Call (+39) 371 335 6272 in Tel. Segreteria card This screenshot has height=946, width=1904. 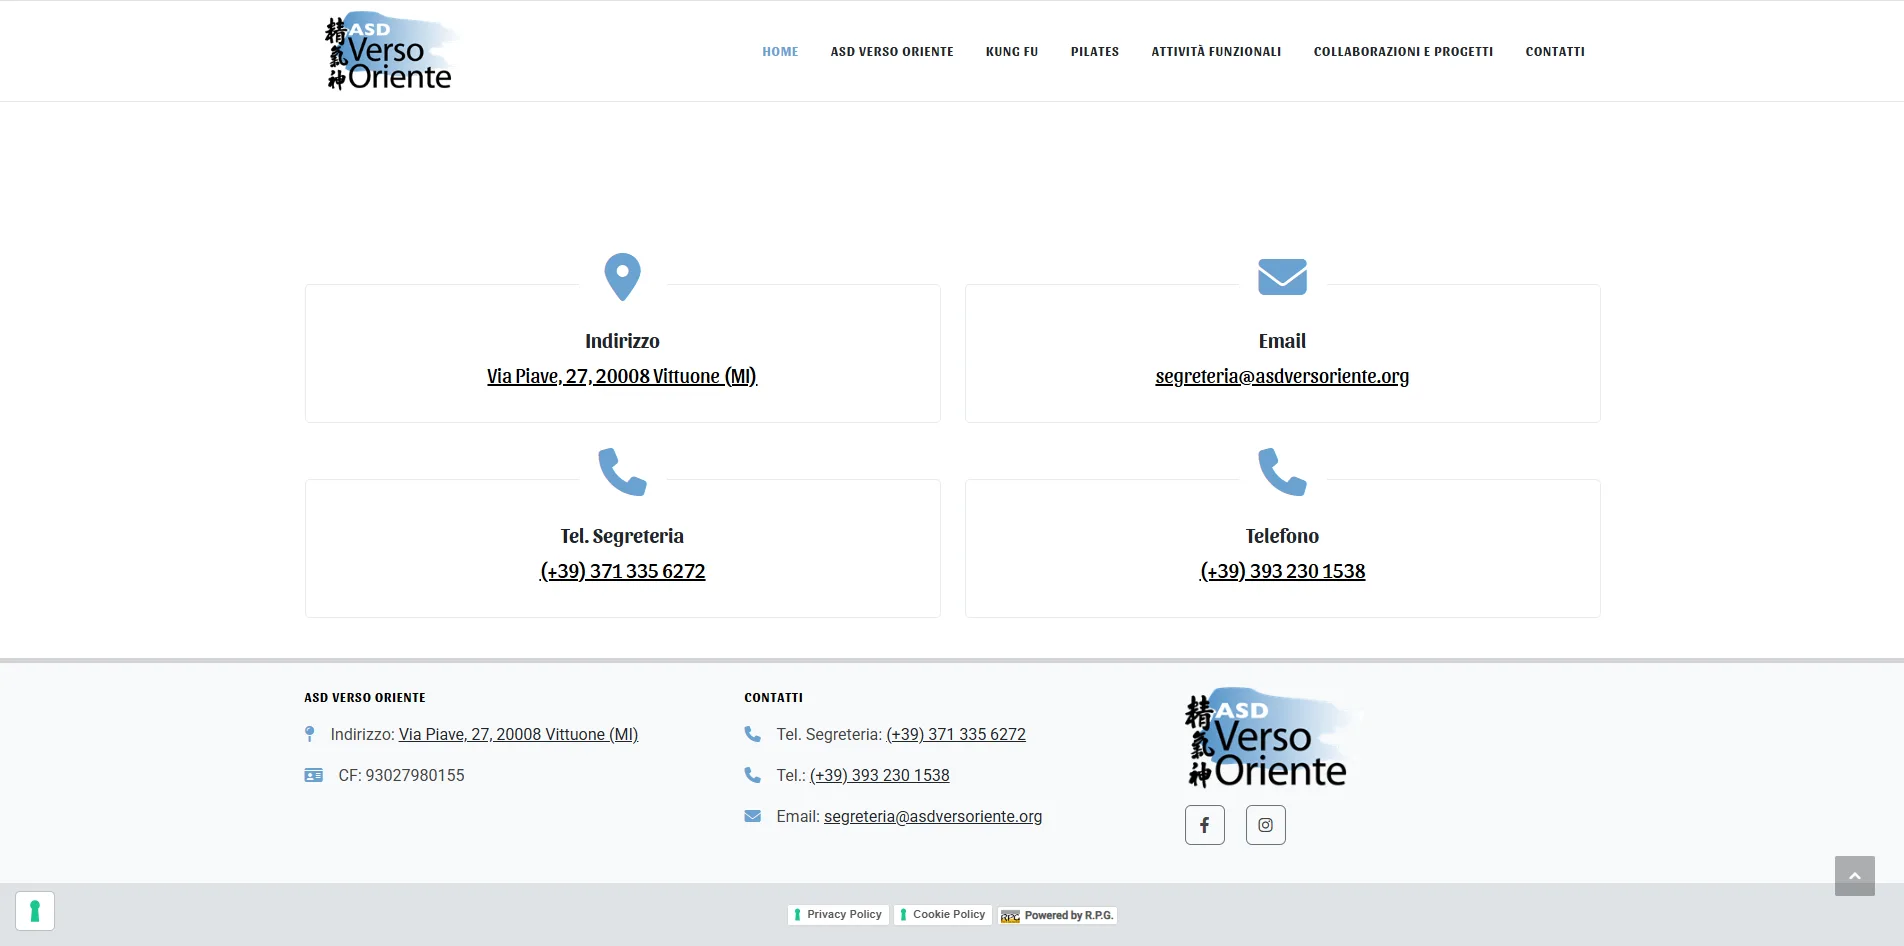click(x=622, y=571)
